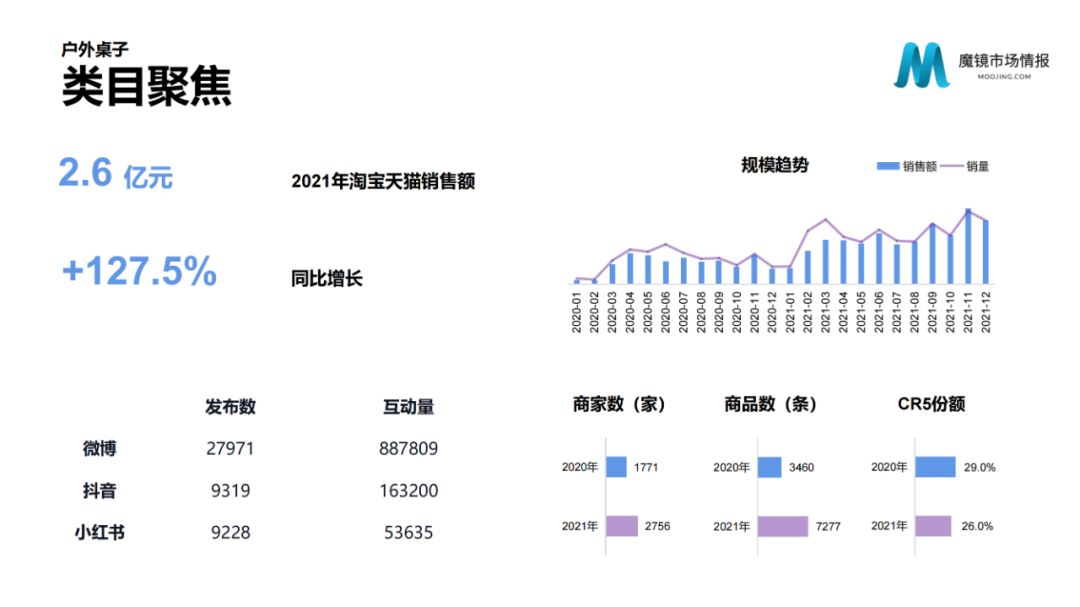Click the 2020-04 sales bar in chart
1080x607 pixels.
(x=630, y=269)
